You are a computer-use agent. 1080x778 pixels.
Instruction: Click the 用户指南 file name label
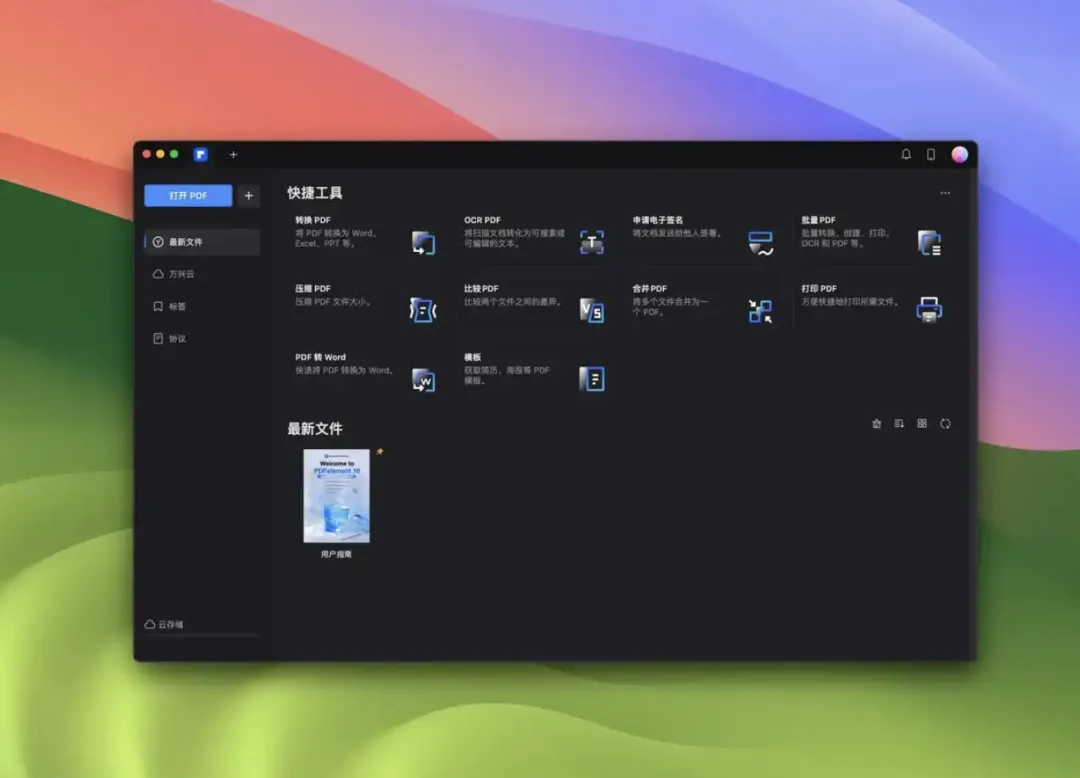336,554
